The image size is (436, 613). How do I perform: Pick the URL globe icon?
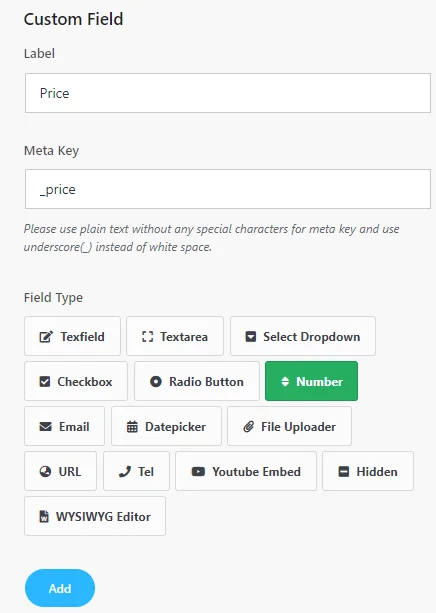click(x=45, y=471)
